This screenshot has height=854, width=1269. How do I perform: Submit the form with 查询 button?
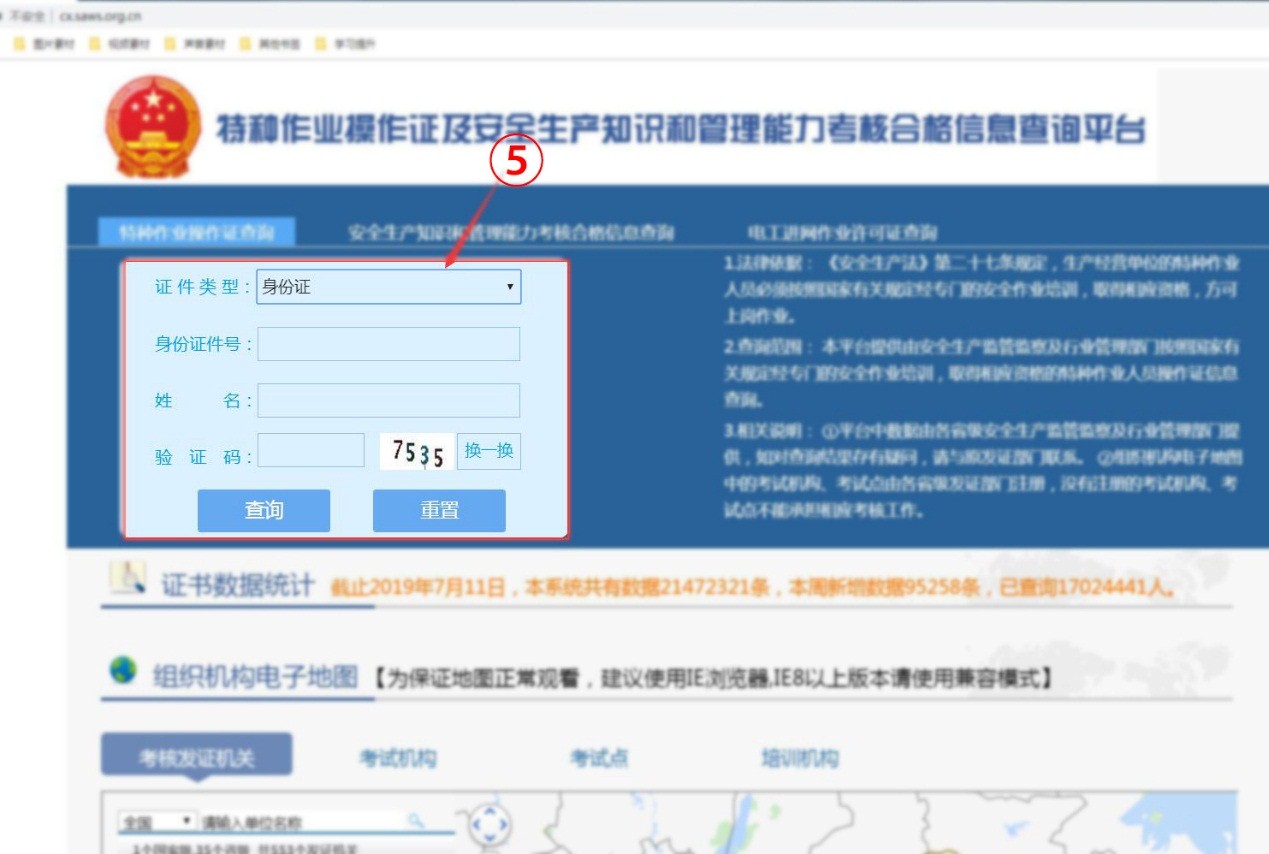(264, 510)
